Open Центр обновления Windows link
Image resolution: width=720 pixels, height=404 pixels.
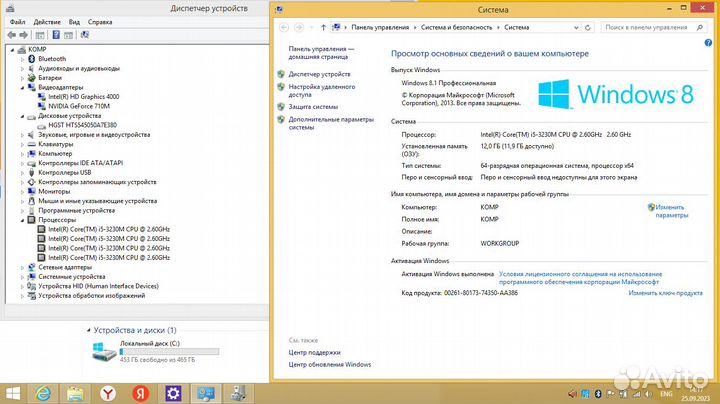tap(330, 365)
